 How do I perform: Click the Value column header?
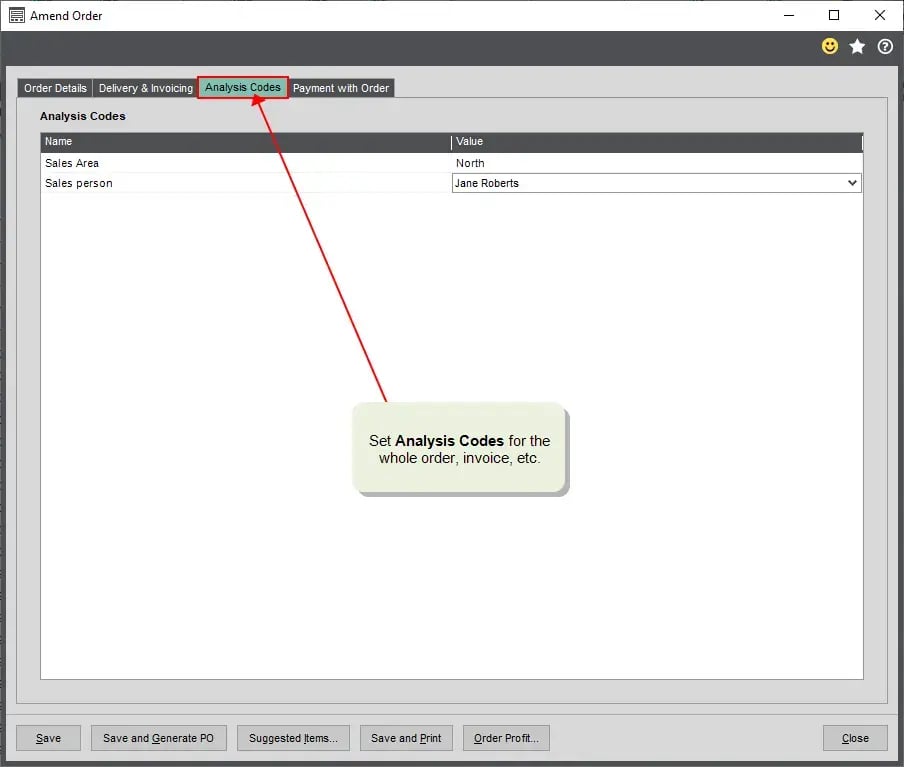pyautogui.click(x=657, y=142)
